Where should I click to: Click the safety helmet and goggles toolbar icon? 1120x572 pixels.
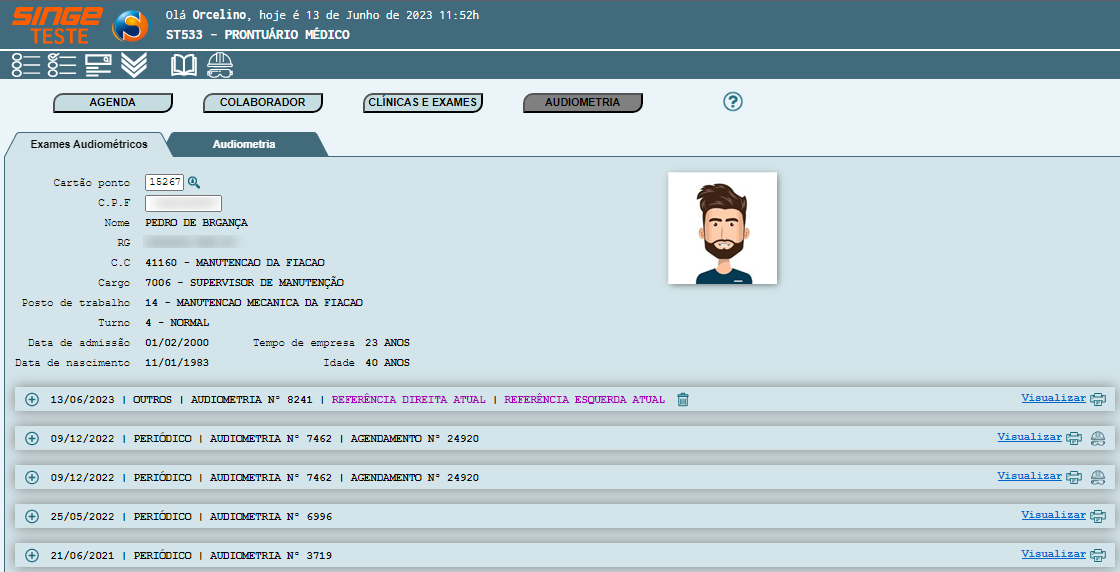click(x=220, y=66)
